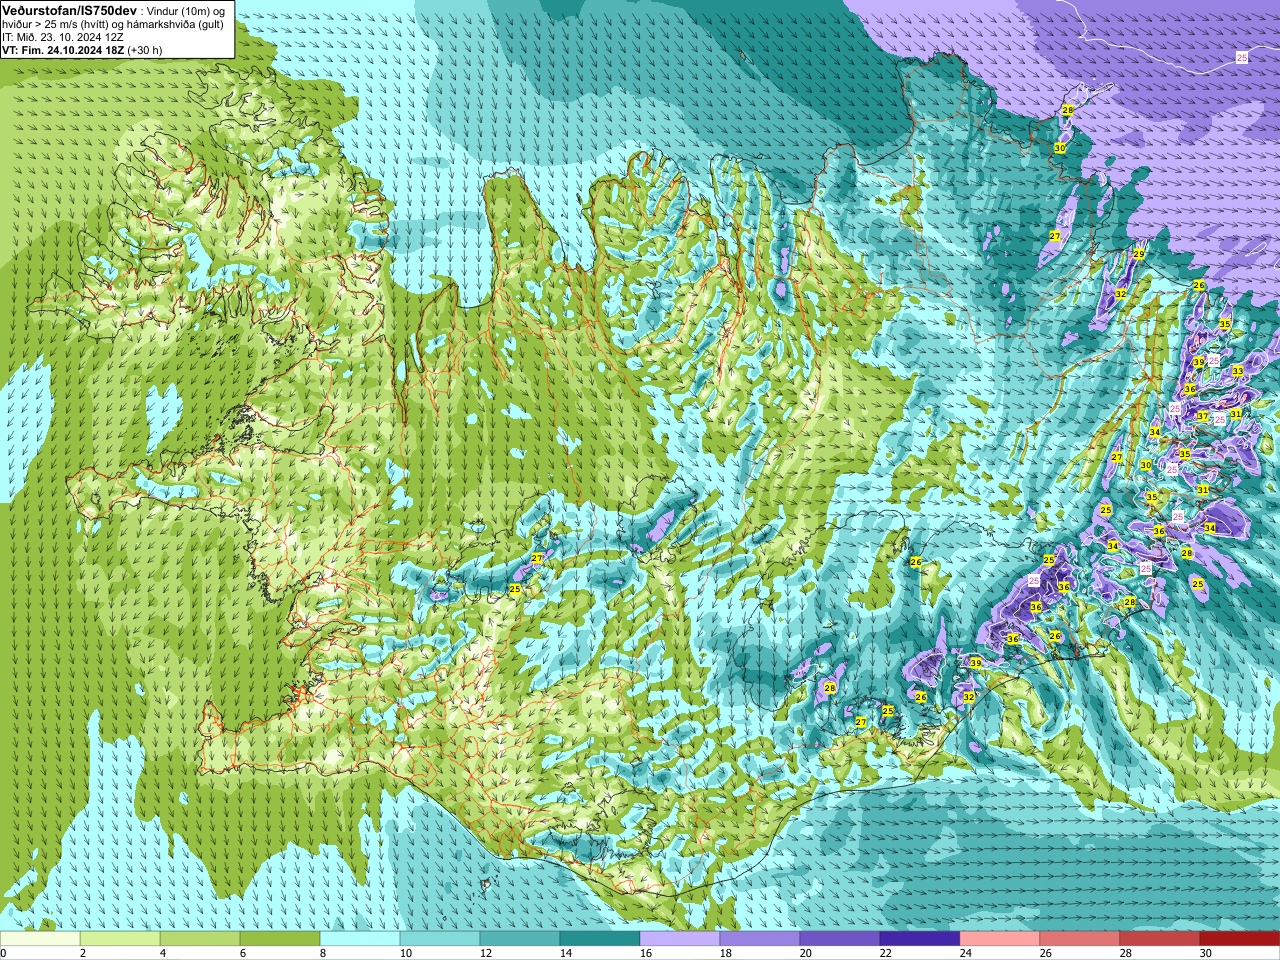
Task: Select the 18–20 light purple legend swatch
Action: point(760,939)
